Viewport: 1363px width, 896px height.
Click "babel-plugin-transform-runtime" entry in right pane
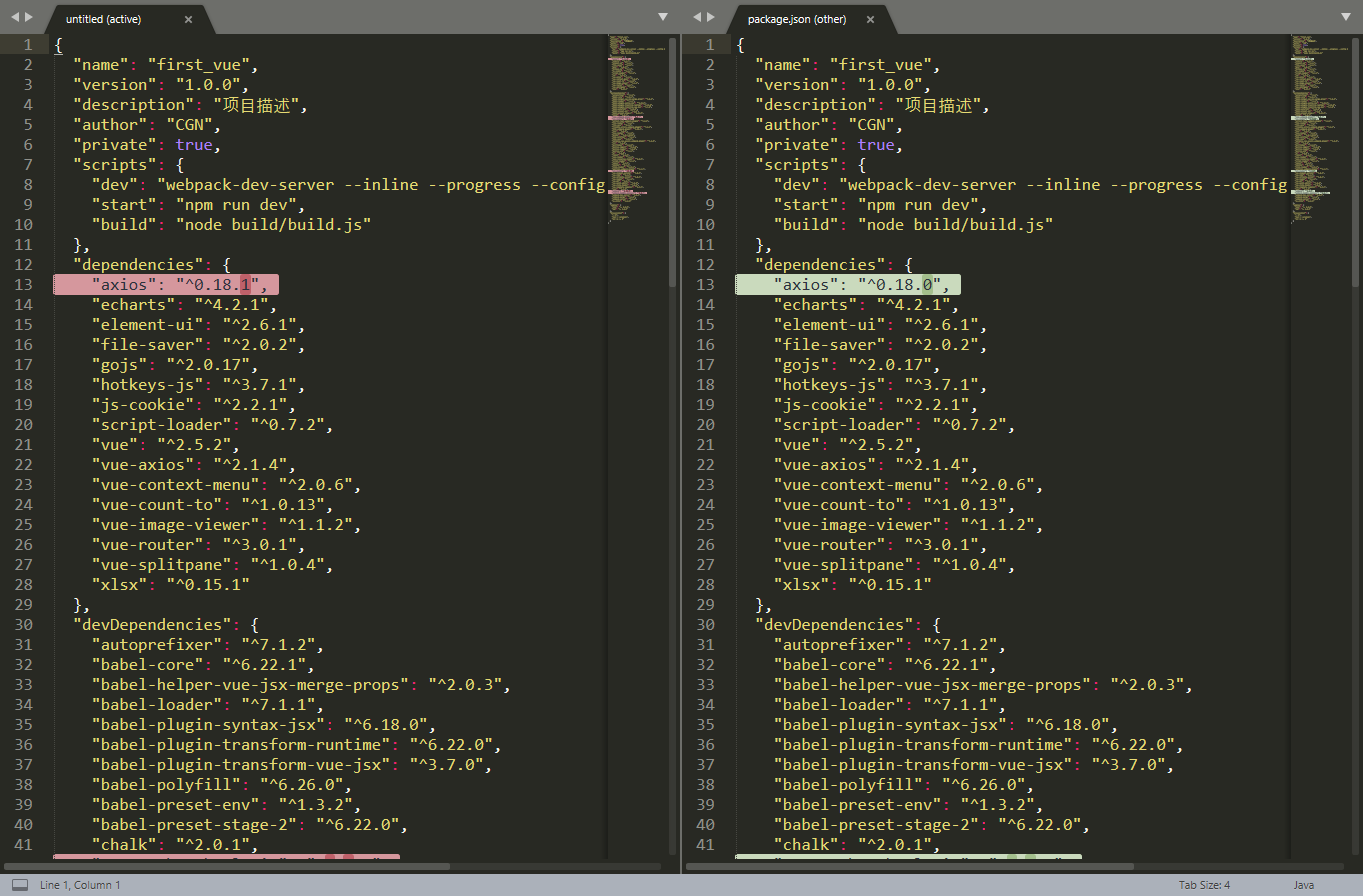(978, 745)
